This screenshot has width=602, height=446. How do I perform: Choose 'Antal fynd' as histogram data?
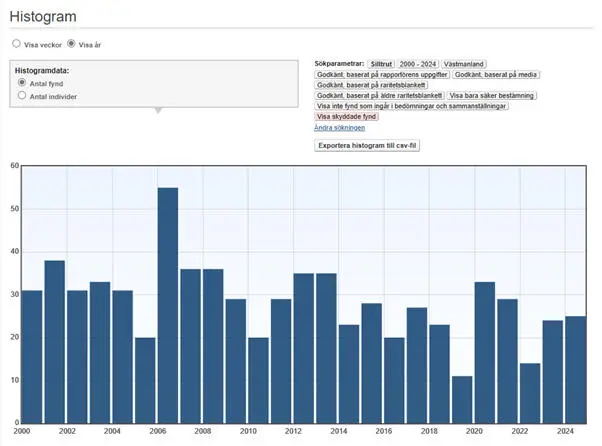24,83
